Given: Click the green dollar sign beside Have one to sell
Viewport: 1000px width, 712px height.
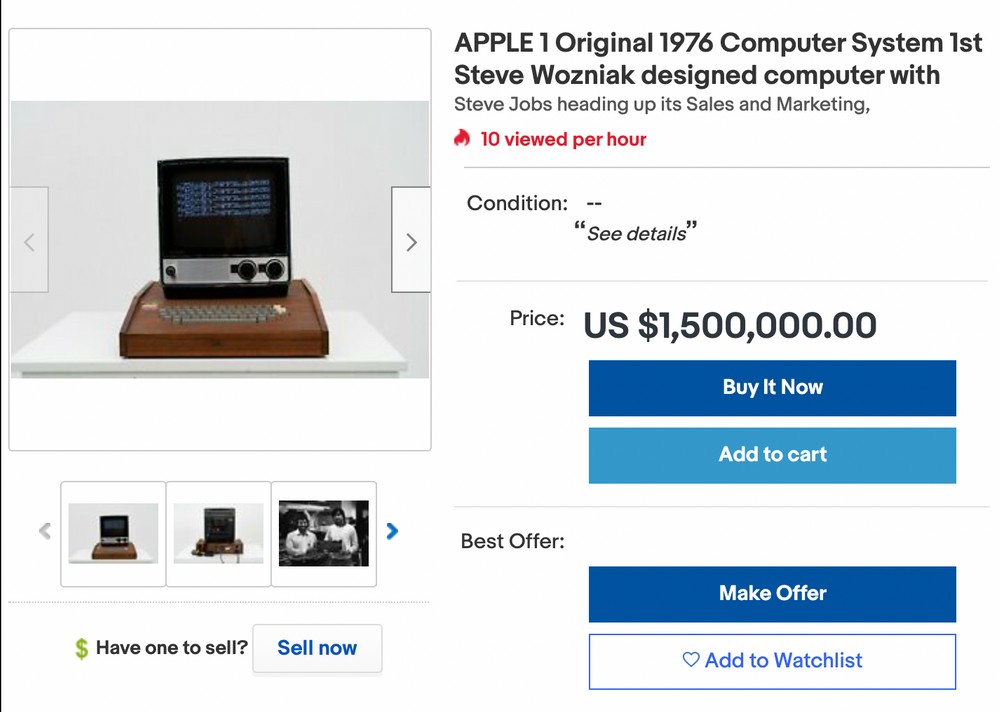Looking at the screenshot, I should [x=81, y=648].
